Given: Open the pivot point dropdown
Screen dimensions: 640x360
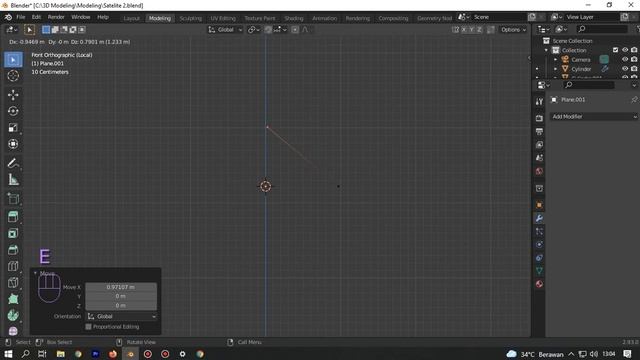Looking at the screenshot, I should (253, 29).
